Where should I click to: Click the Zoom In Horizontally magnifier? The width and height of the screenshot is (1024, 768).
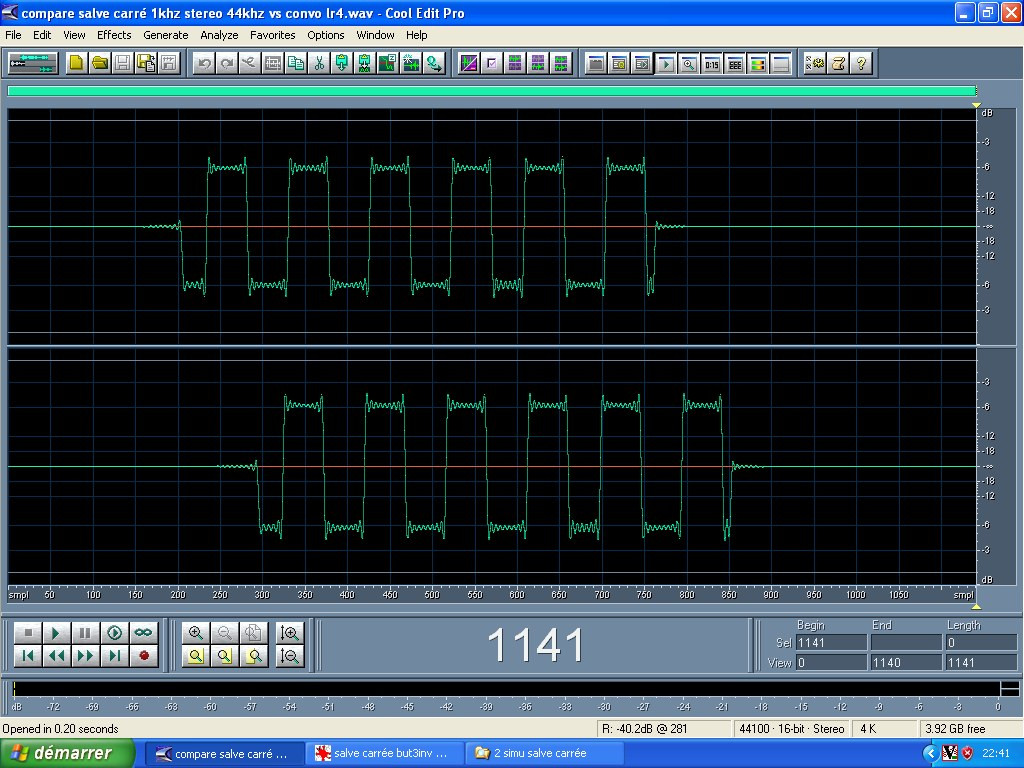pyautogui.click(x=196, y=633)
